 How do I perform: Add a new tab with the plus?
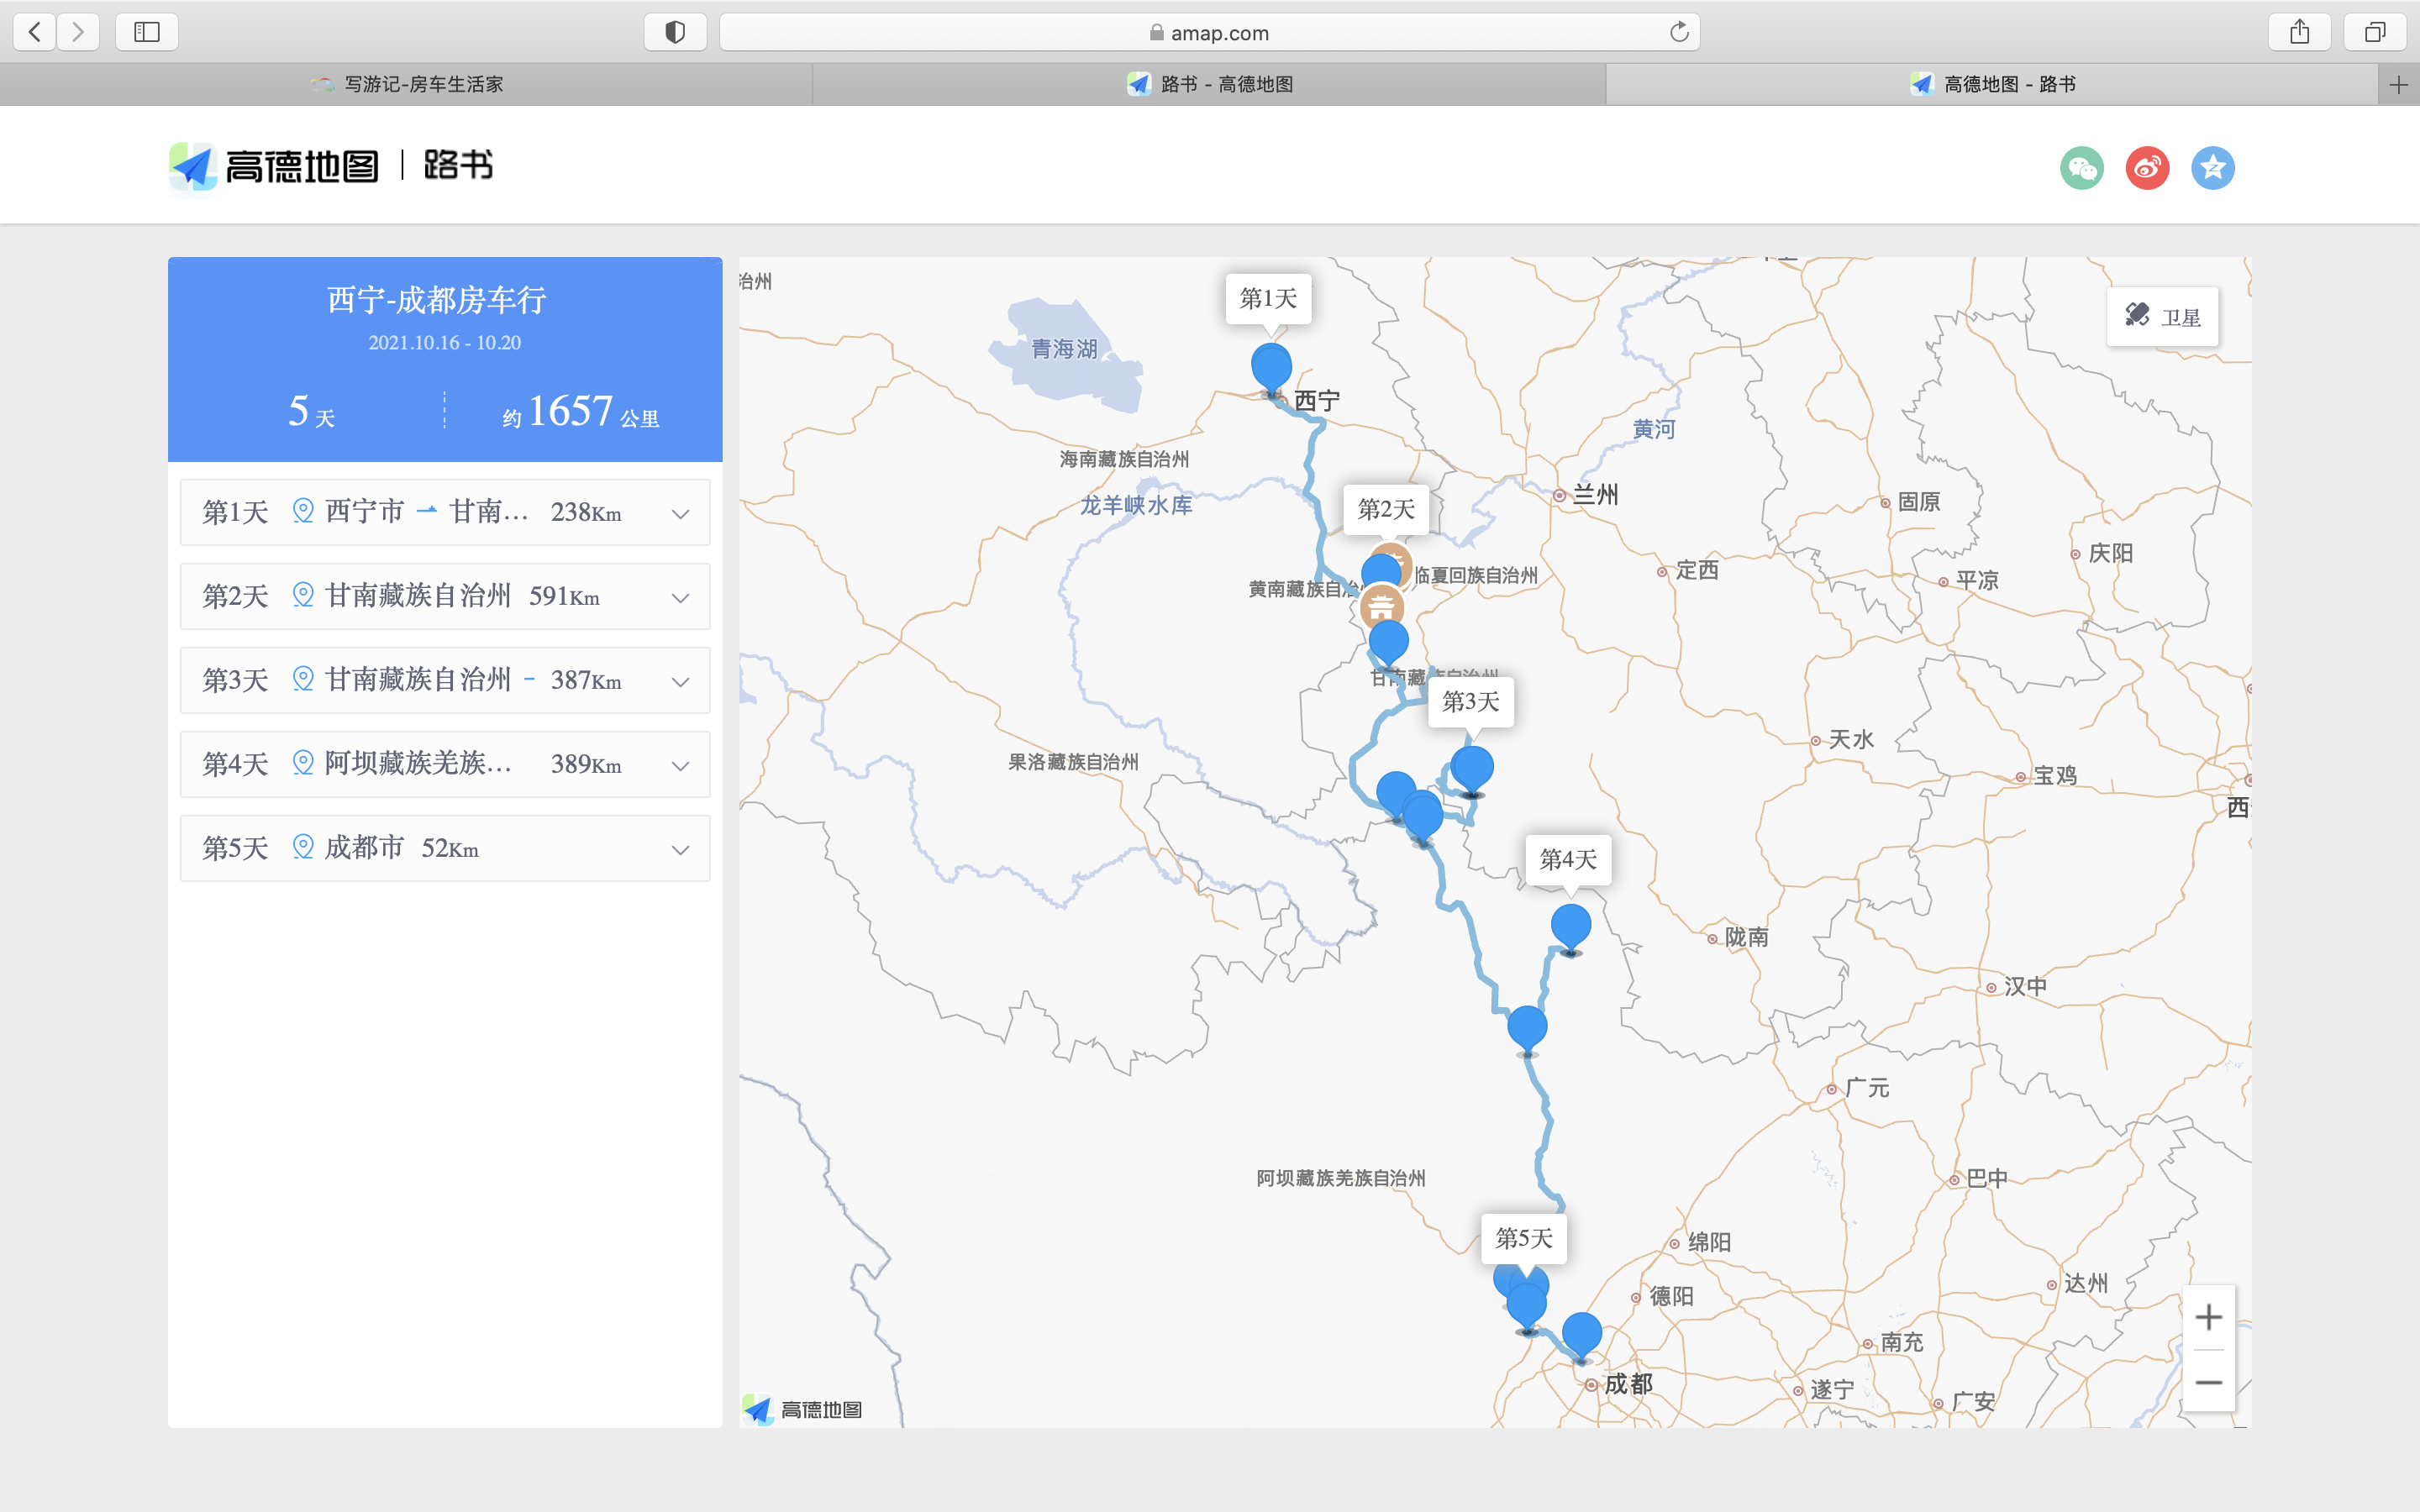2398,85
